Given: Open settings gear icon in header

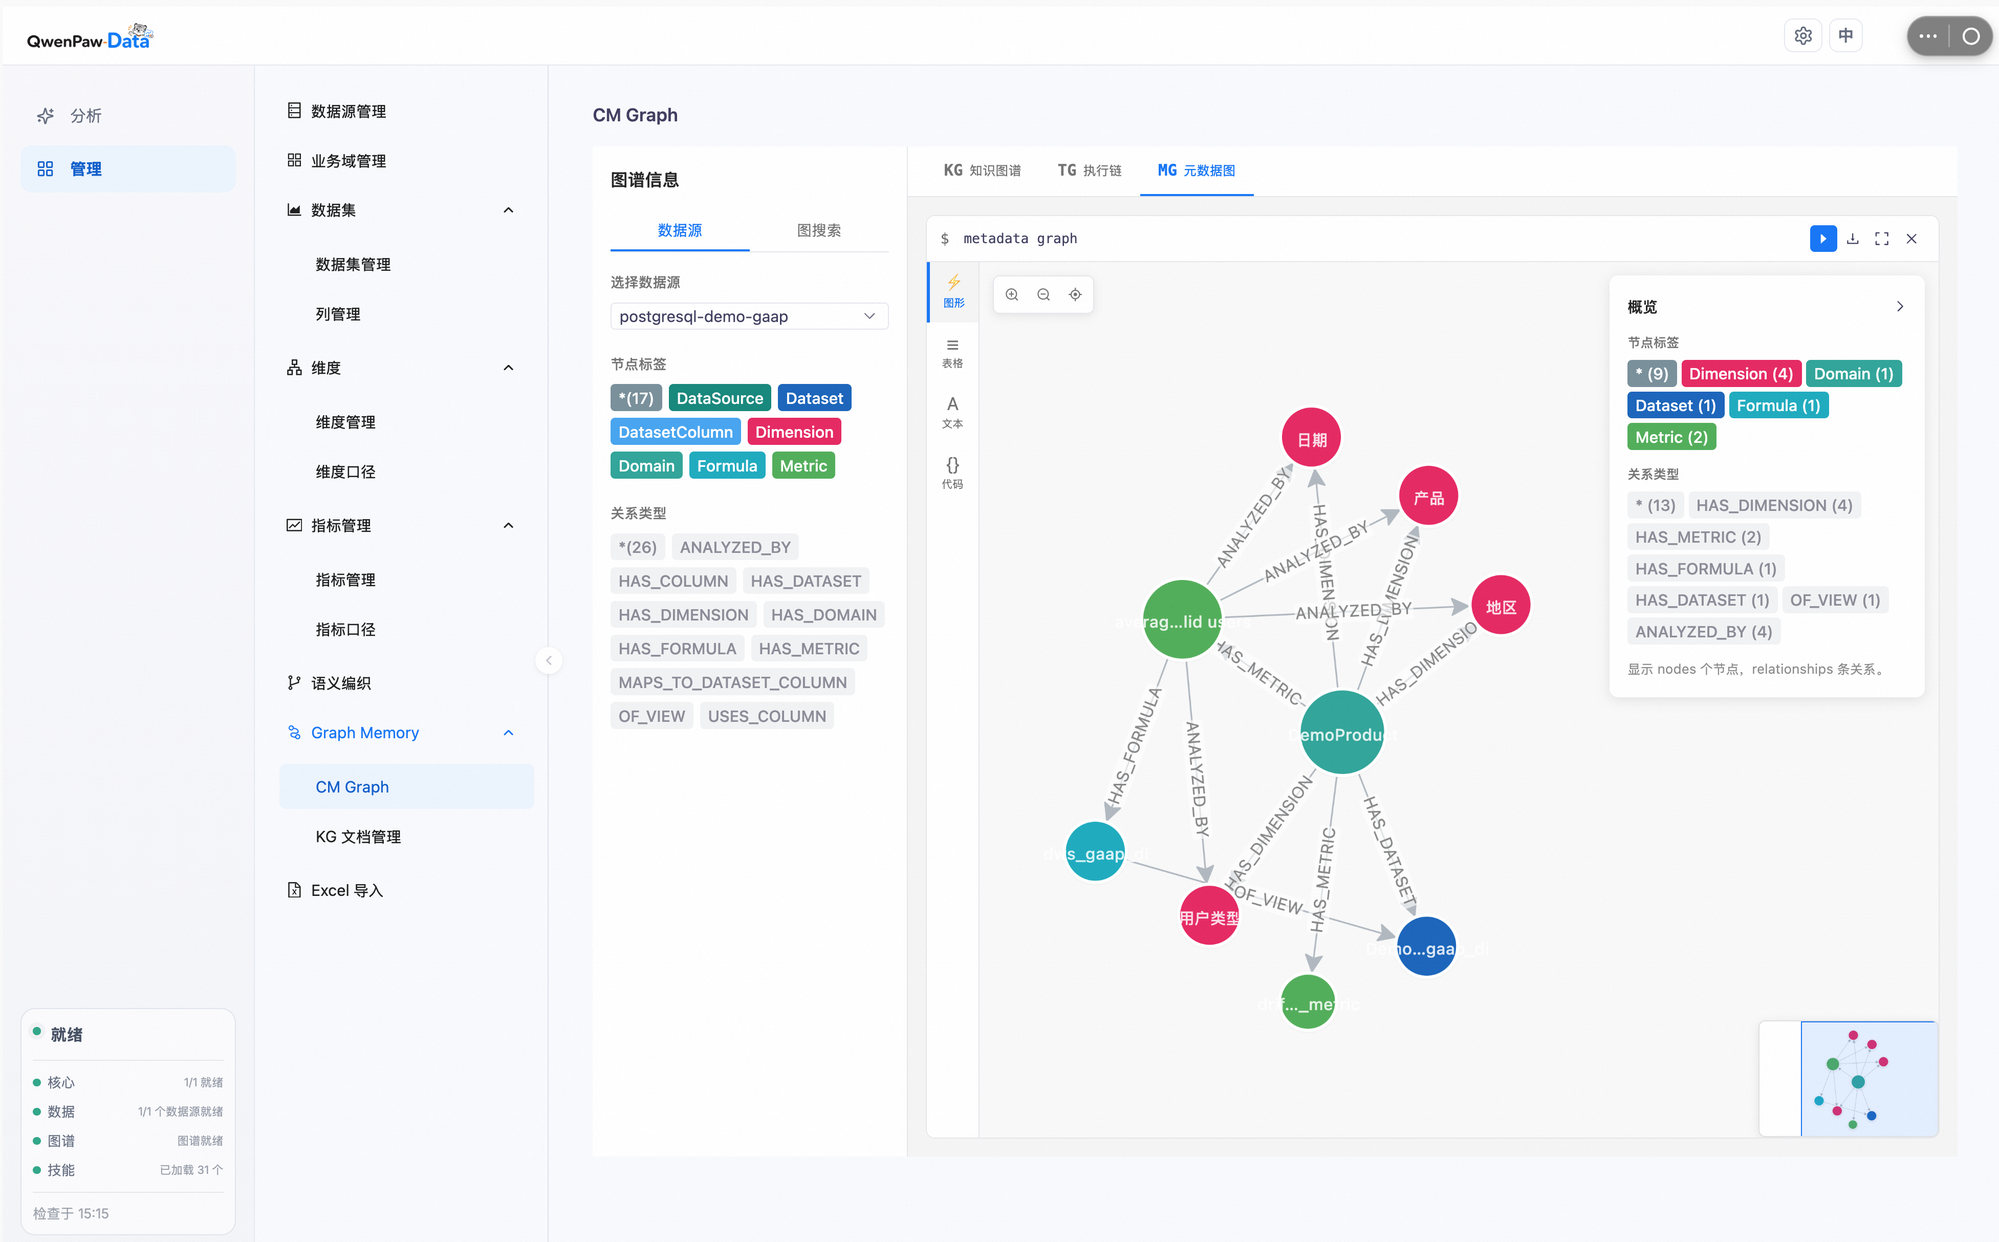Looking at the screenshot, I should tap(1803, 36).
